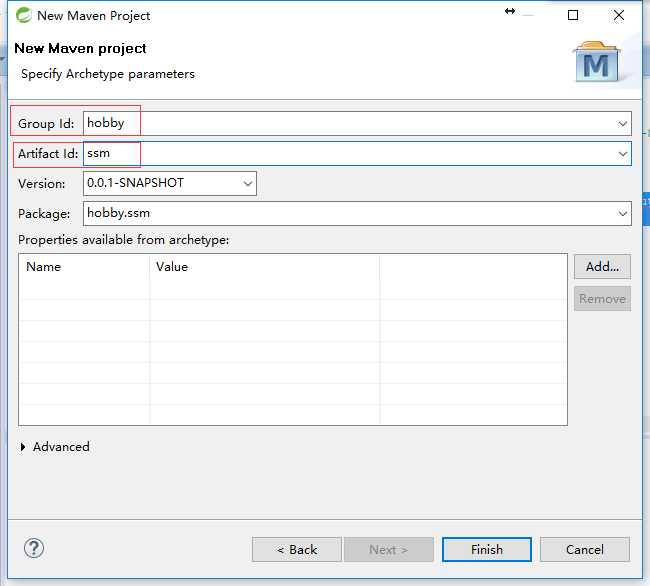Click the Spring leaf icon in title bar
650x586 pixels.
coord(24,15)
